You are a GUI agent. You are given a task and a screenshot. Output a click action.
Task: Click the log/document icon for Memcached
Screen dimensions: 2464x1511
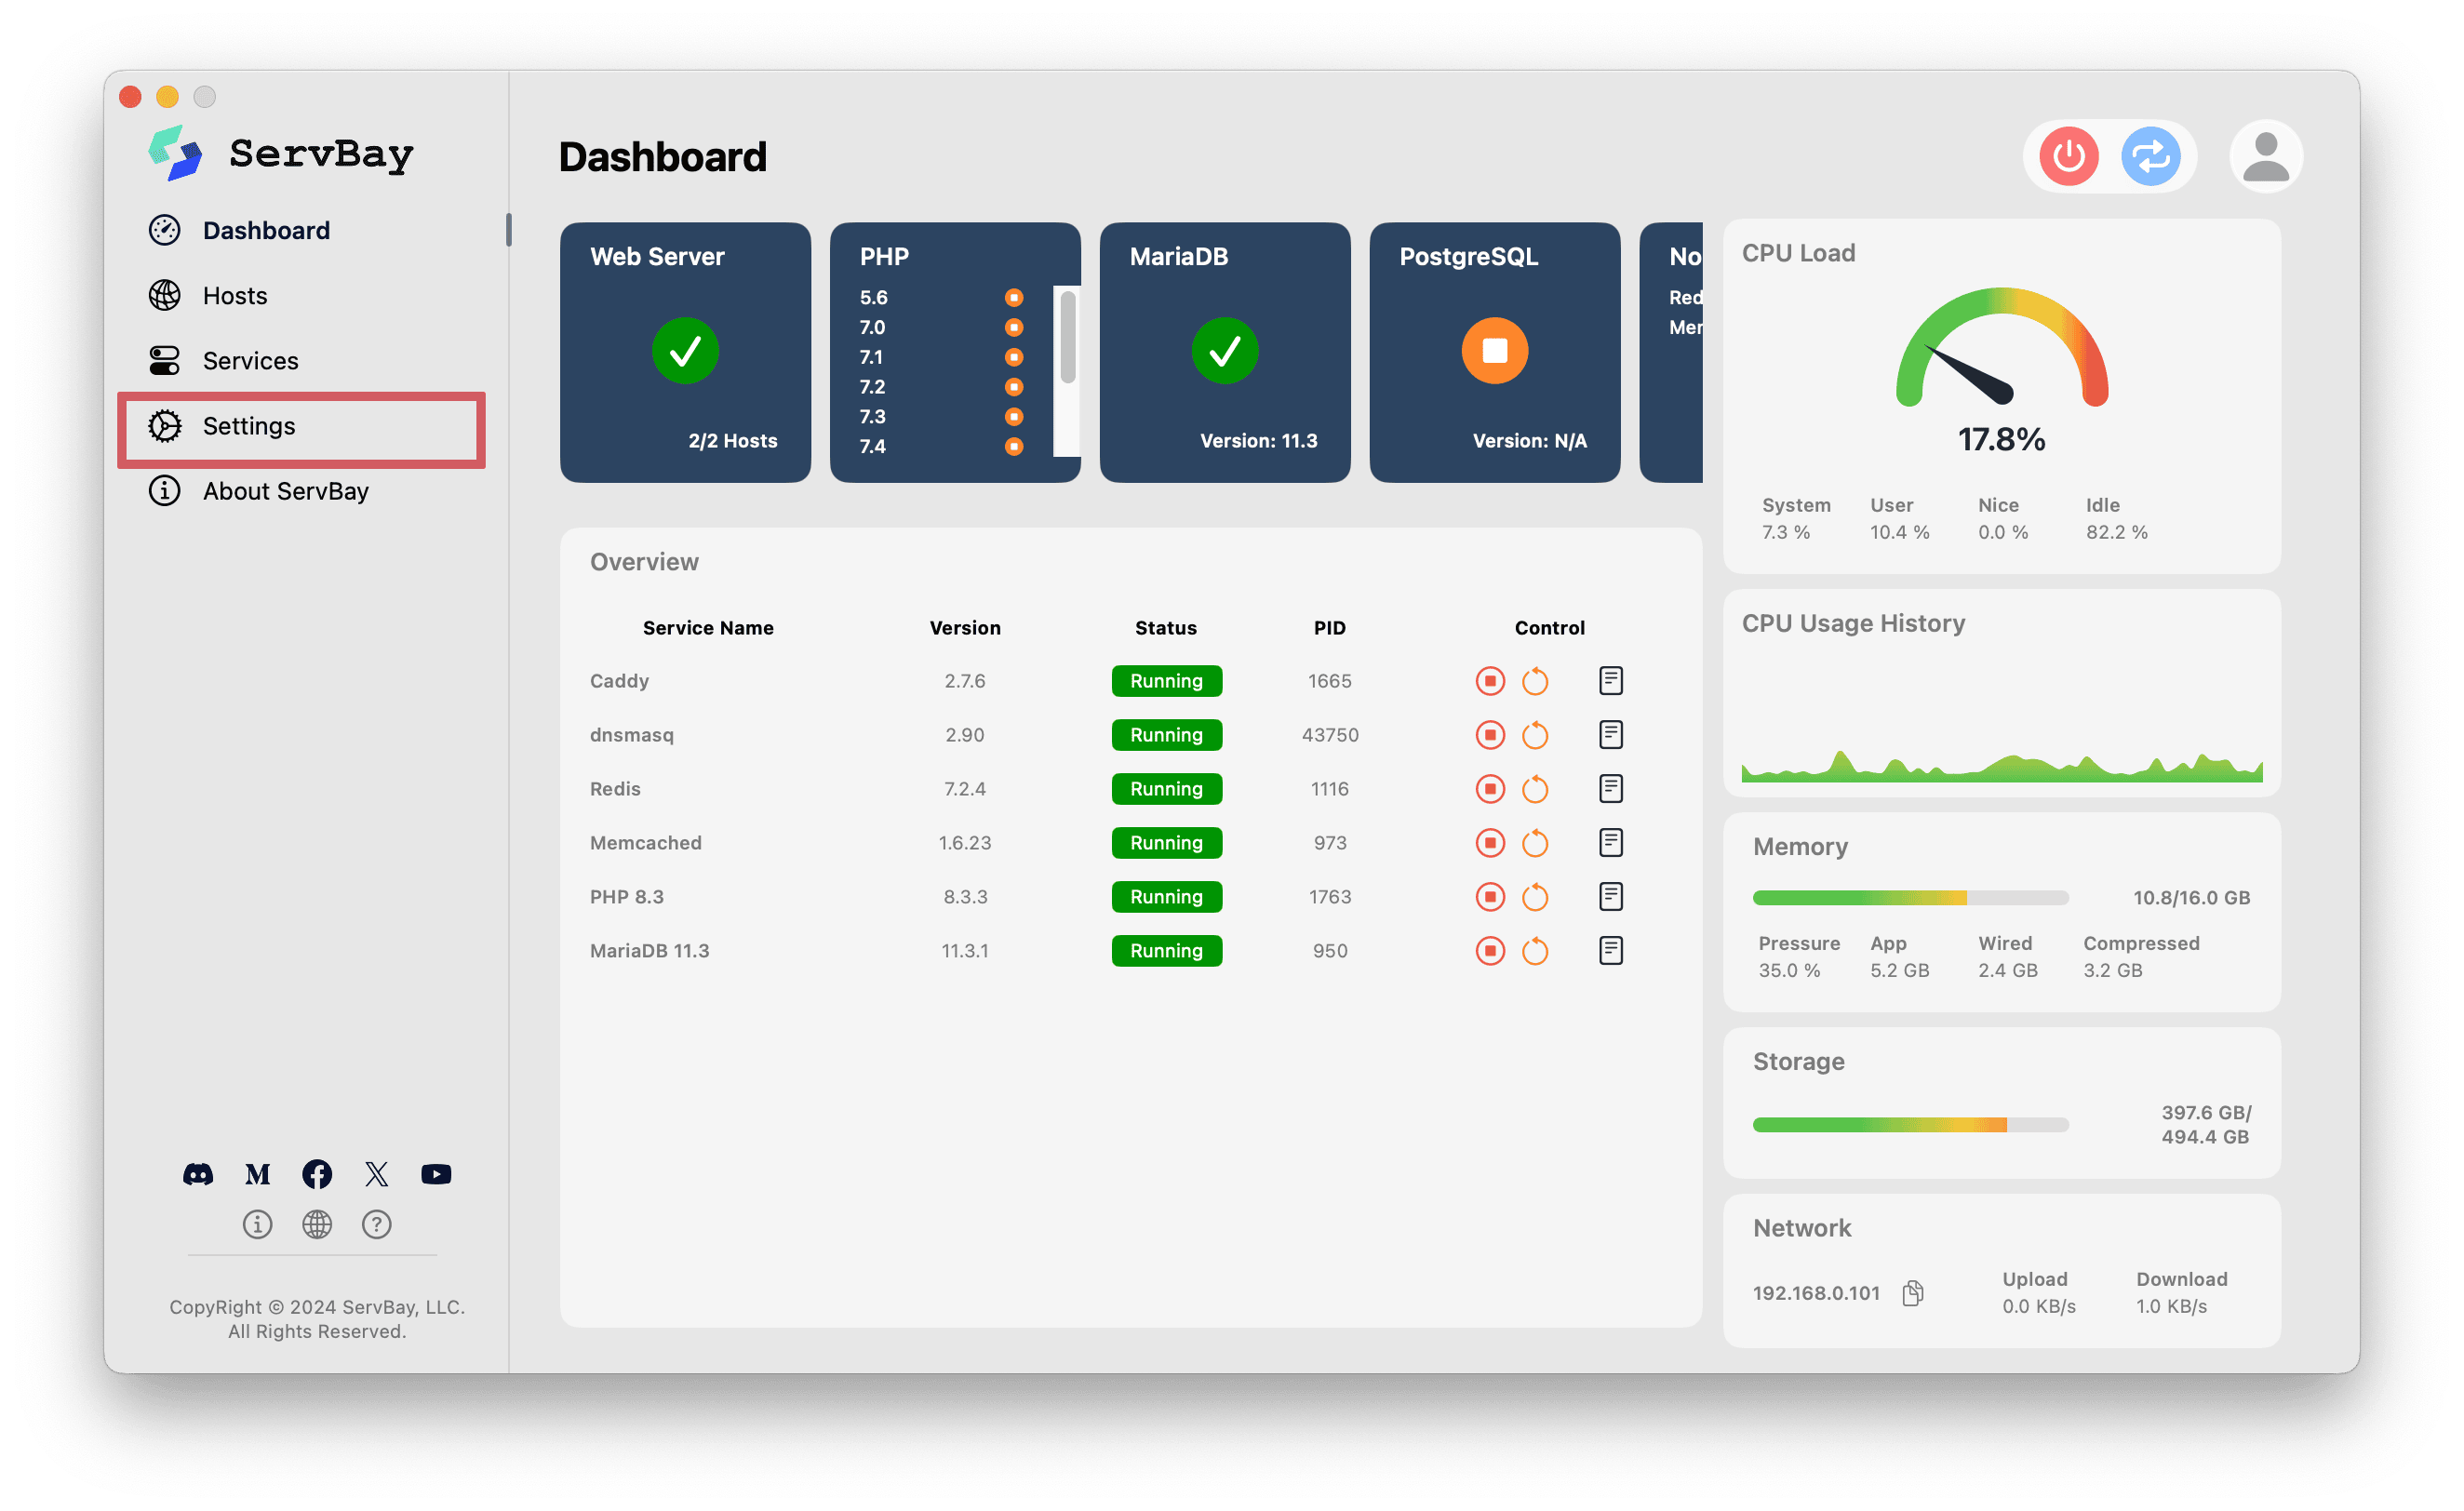(1611, 843)
